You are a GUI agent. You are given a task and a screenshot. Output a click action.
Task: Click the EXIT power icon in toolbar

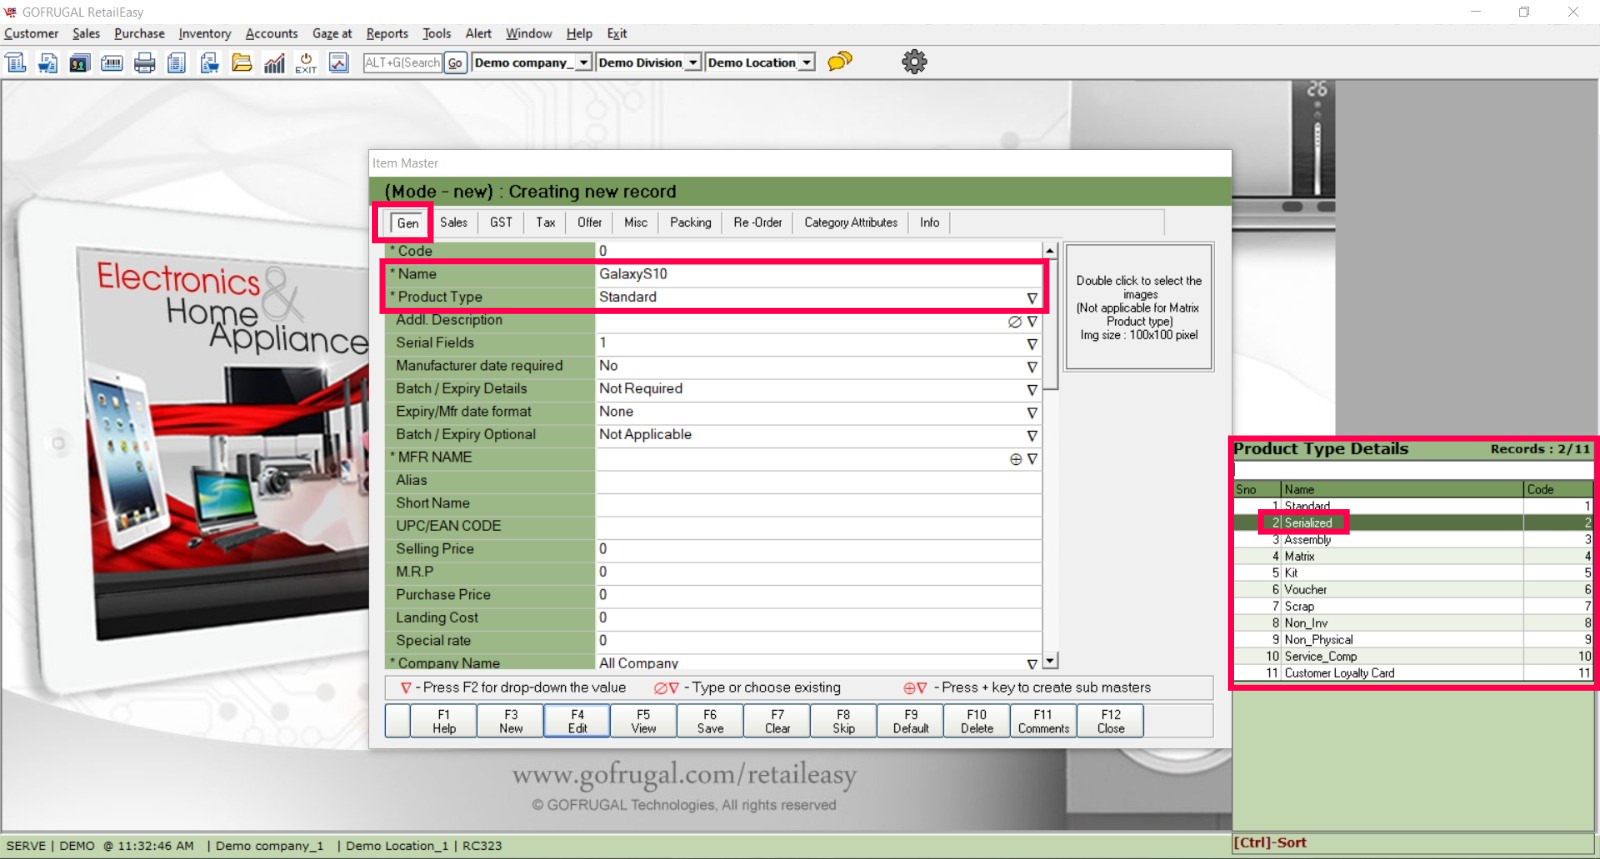[306, 62]
